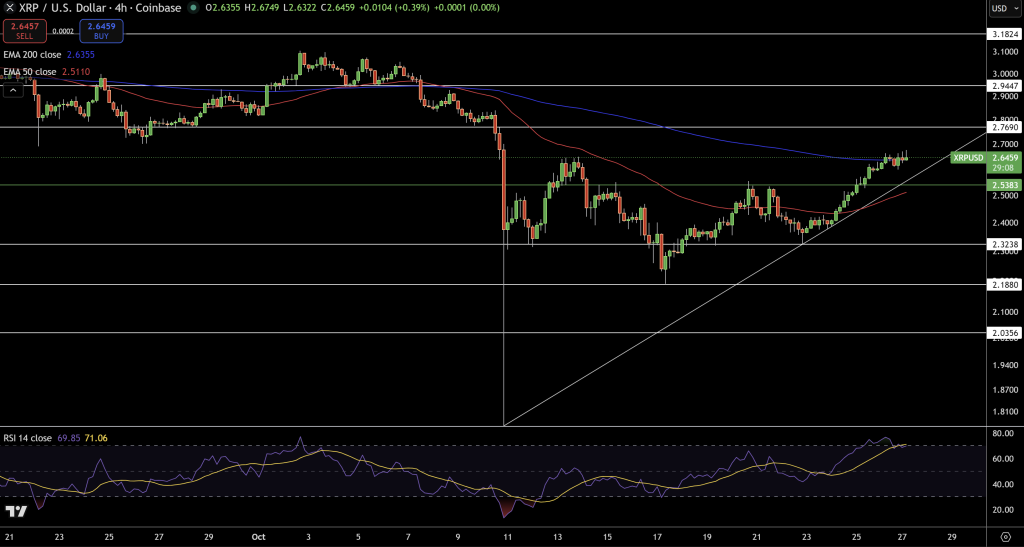Select the 2.5383 green price label
Viewport: 1024px width, 547px height.
[1003, 186]
